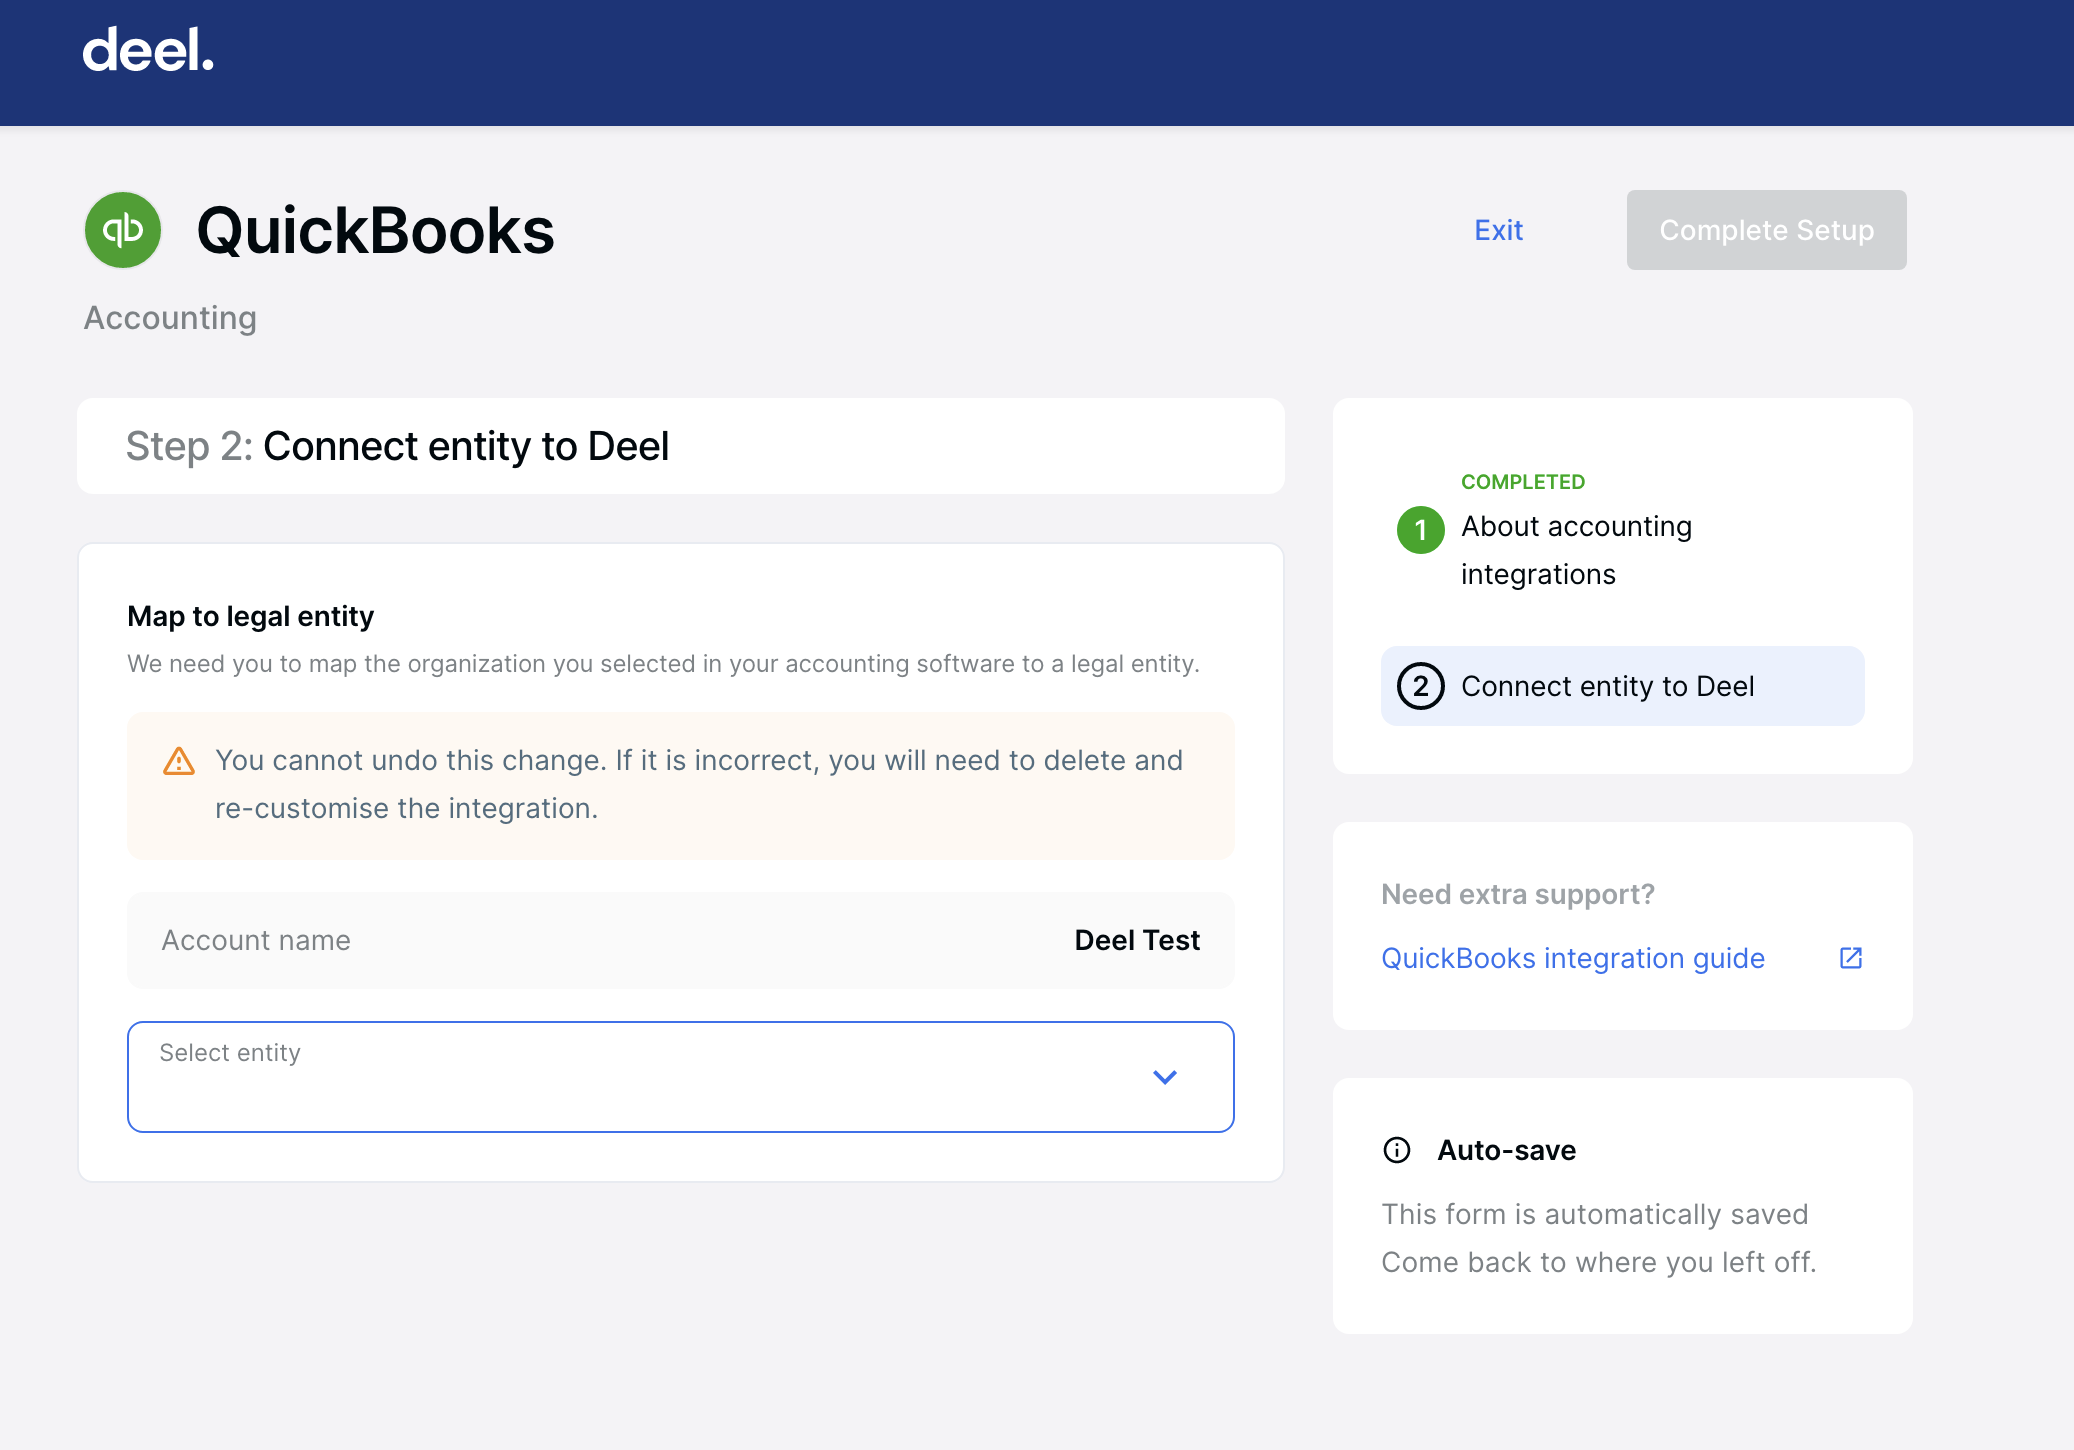The width and height of the screenshot is (2074, 1450).
Task: Open the external link icon beside integration guide
Action: (x=1851, y=958)
